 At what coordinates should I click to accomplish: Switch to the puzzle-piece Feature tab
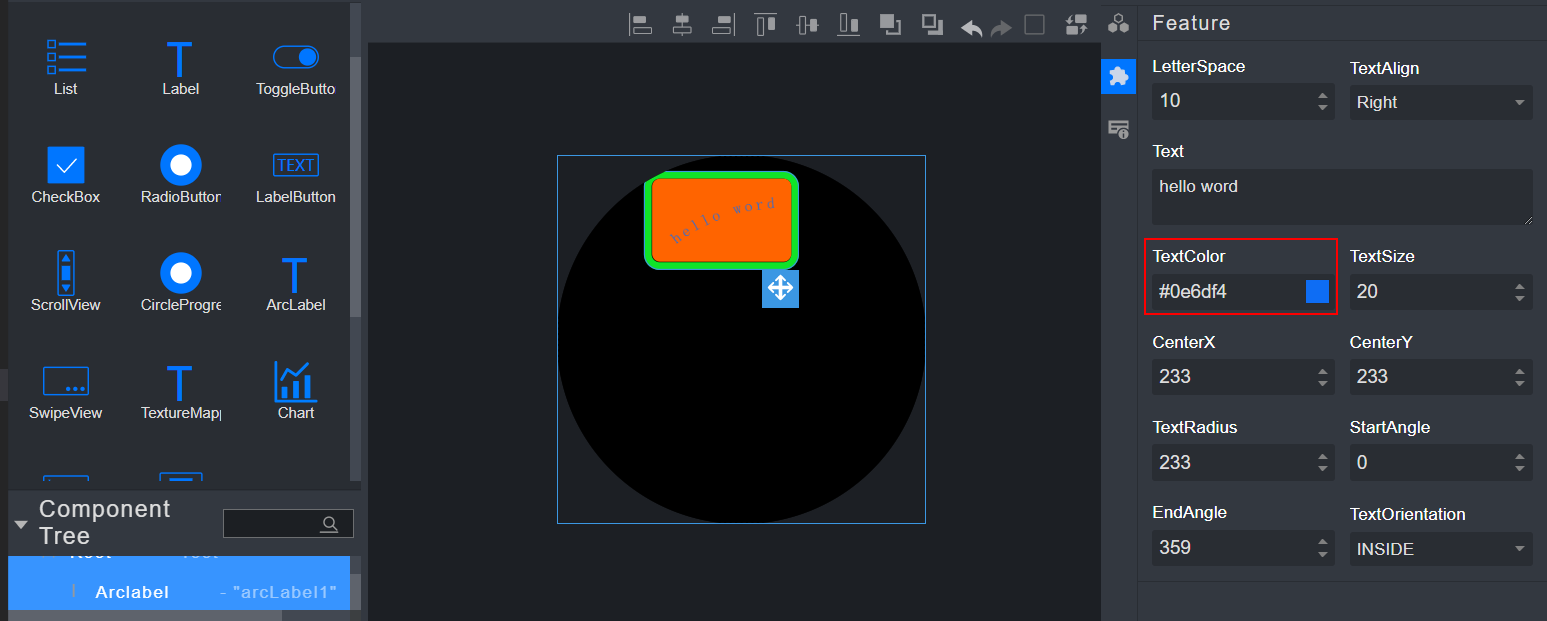pos(1119,77)
